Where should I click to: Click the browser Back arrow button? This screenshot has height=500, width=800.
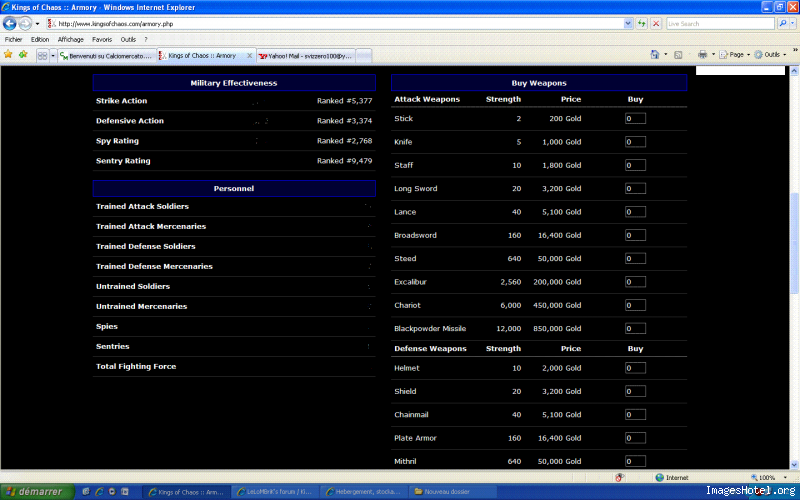(10, 23)
